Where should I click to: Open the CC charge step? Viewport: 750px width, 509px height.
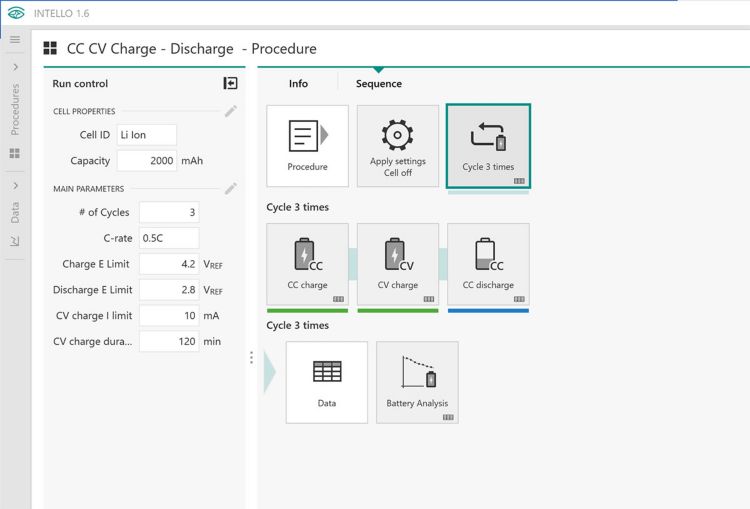coord(307,264)
